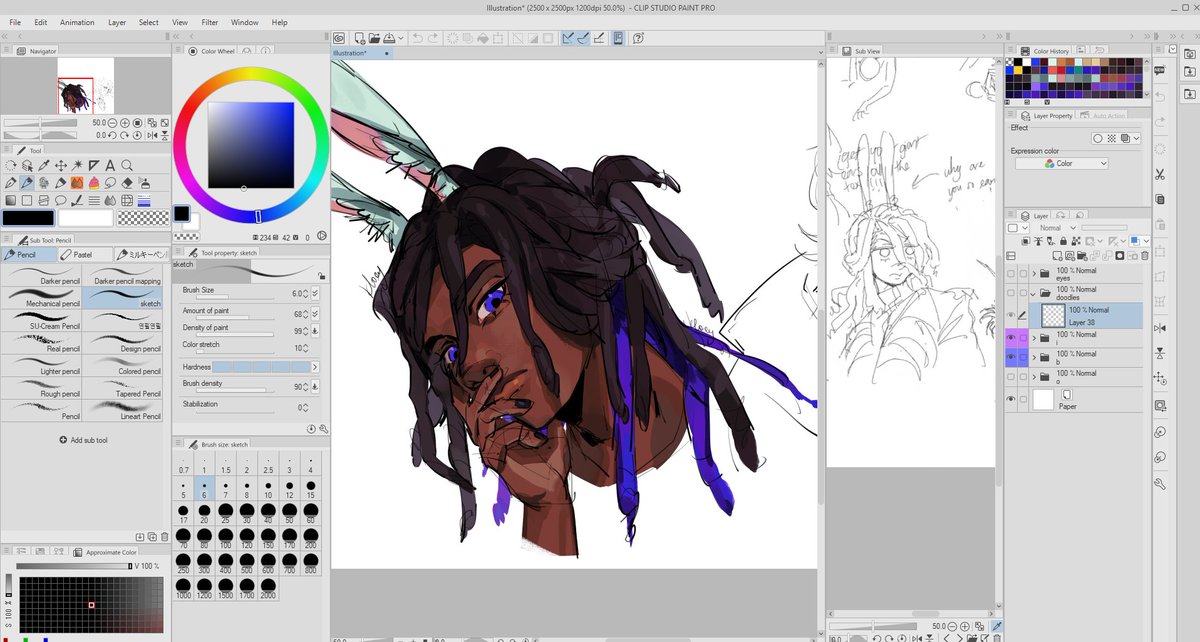Viewport: 1200px width, 642px height.
Task: Toggle Snap to Ruler in command bar
Action: tap(567, 38)
